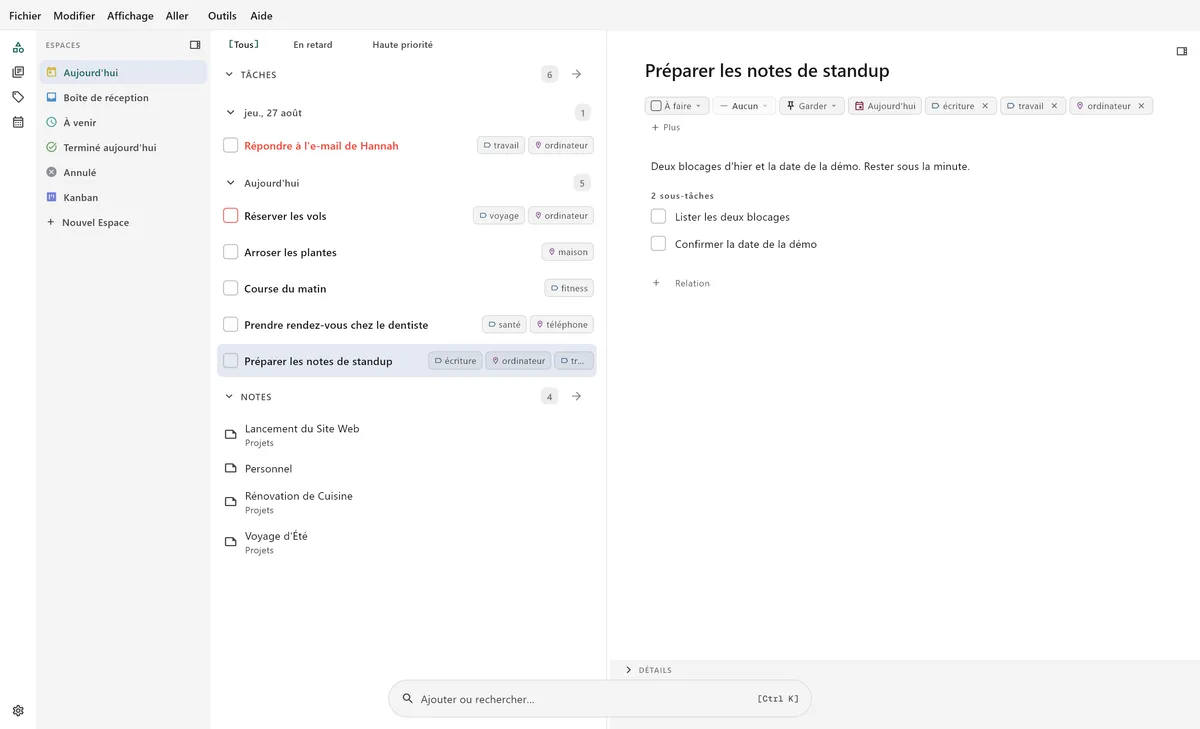Open the Annulé space
This screenshot has width=1200, height=729.
pos(123,173)
